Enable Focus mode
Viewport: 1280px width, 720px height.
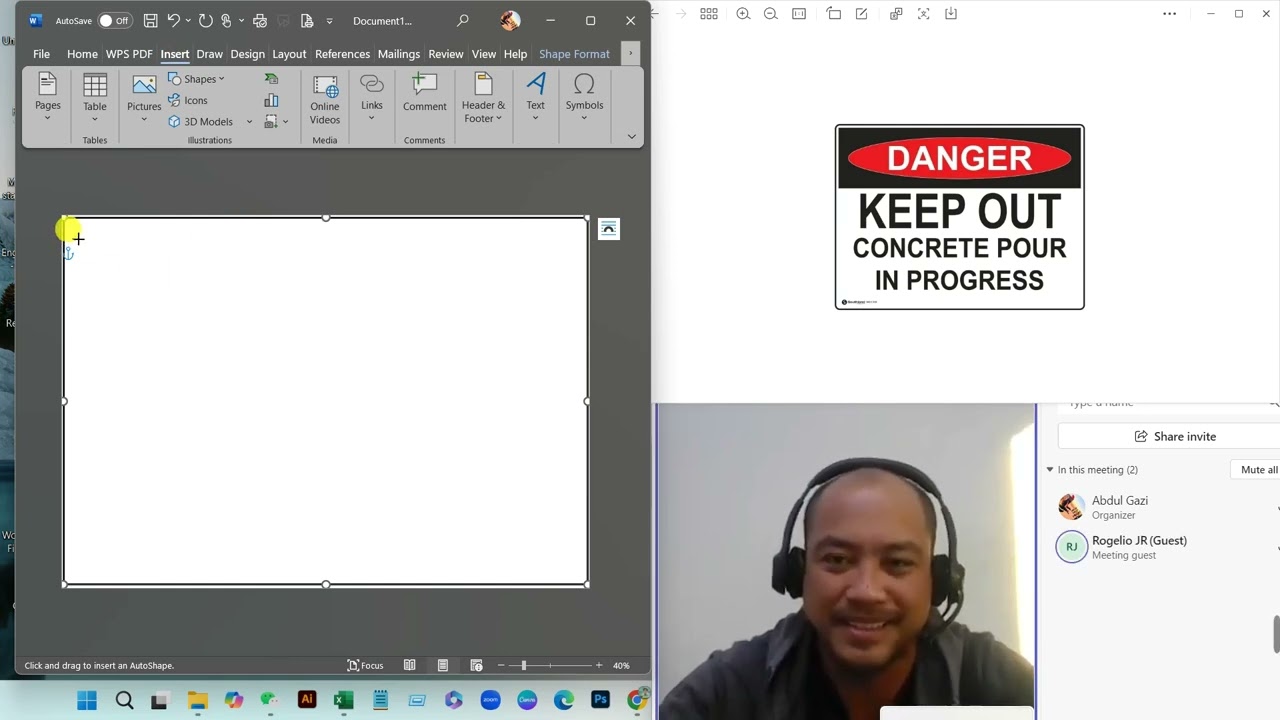(365, 665)
